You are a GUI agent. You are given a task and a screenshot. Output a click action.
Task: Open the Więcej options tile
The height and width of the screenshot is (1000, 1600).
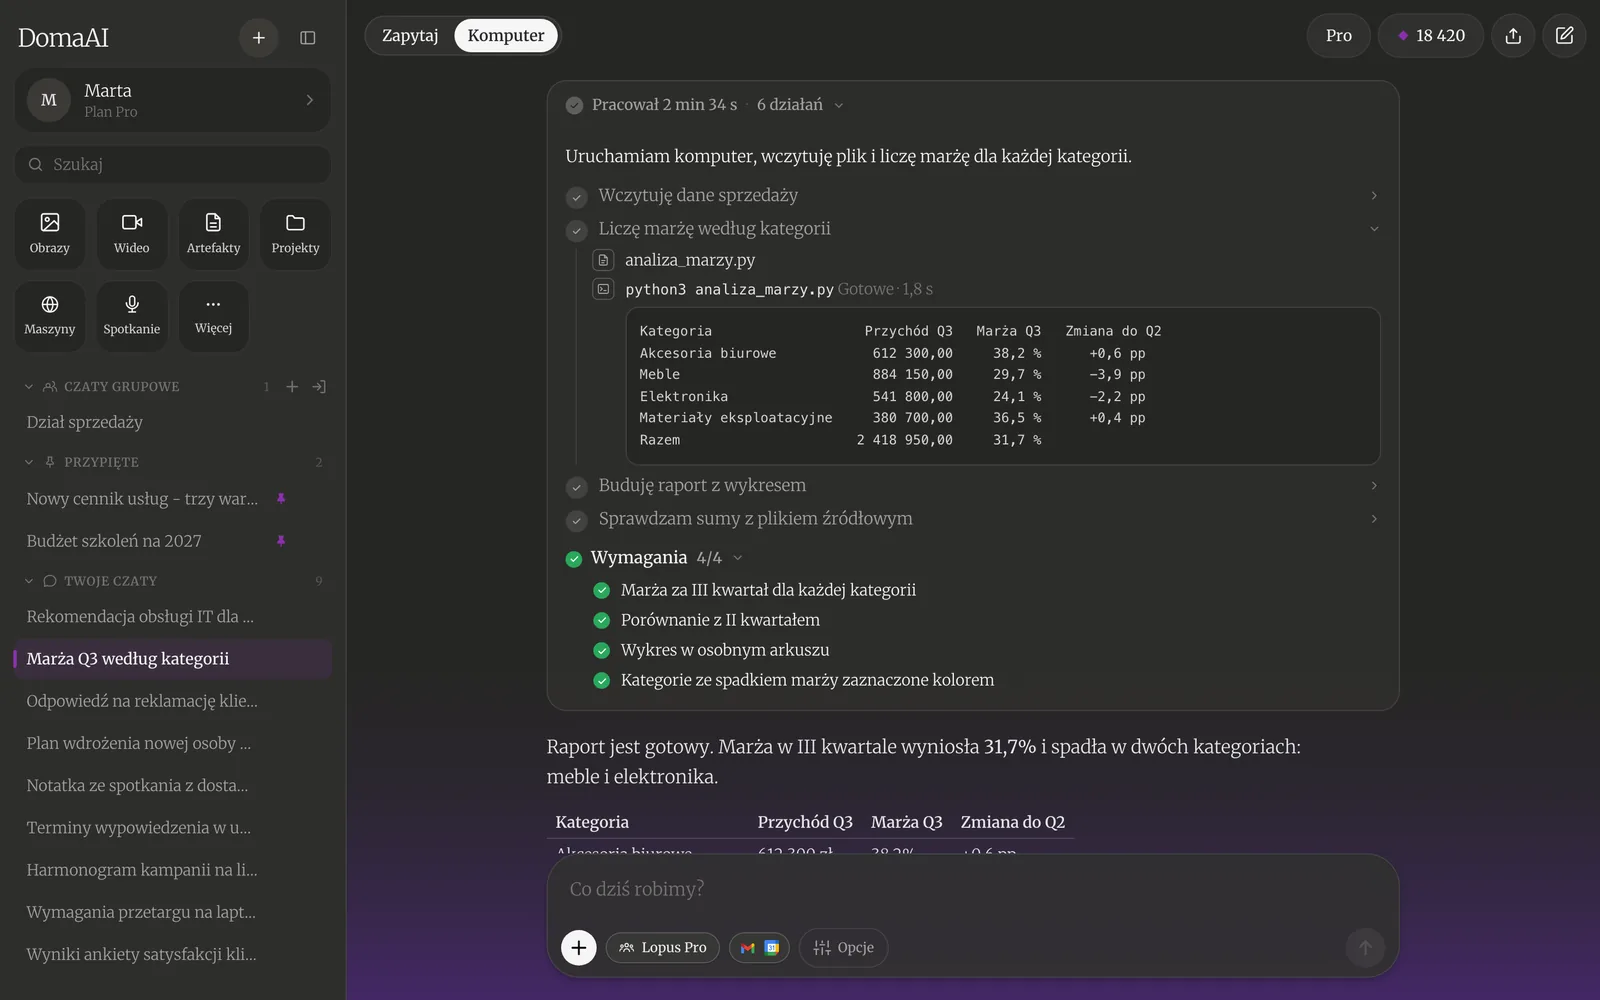click(x=214, y=316)
